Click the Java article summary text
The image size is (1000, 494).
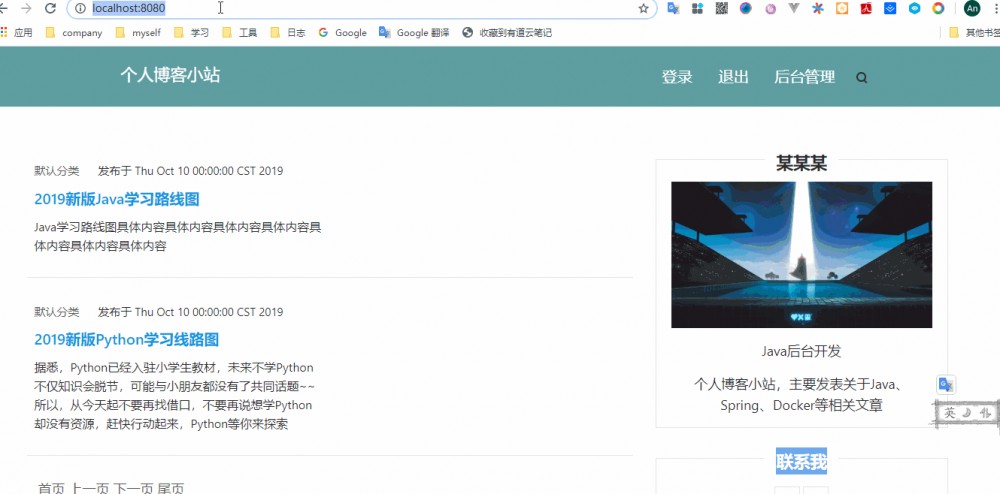click(177, 236)
